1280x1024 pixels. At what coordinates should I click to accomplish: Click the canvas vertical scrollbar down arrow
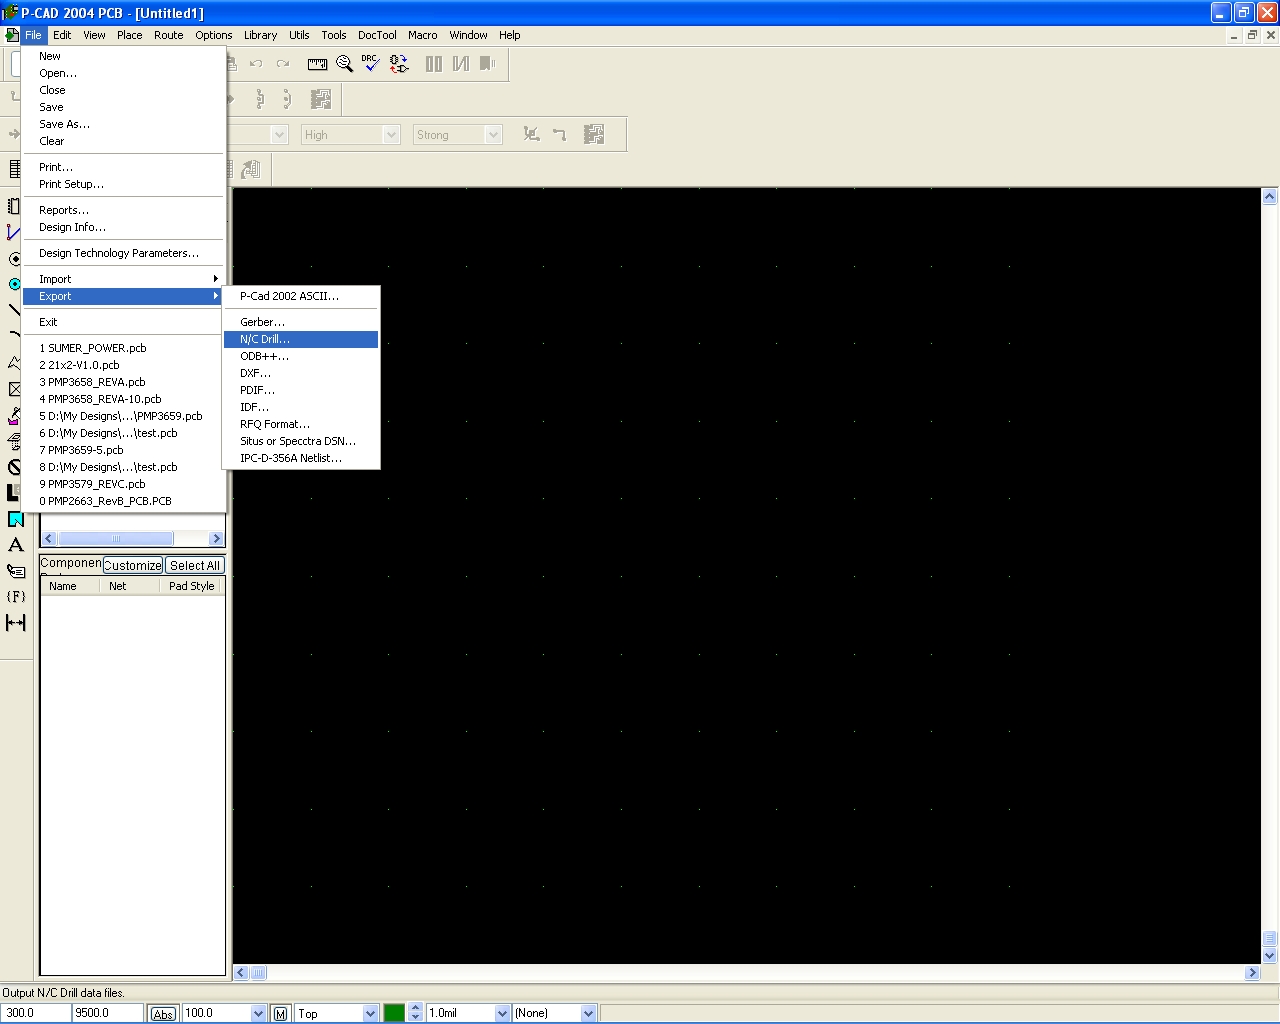pos(1270,956)
